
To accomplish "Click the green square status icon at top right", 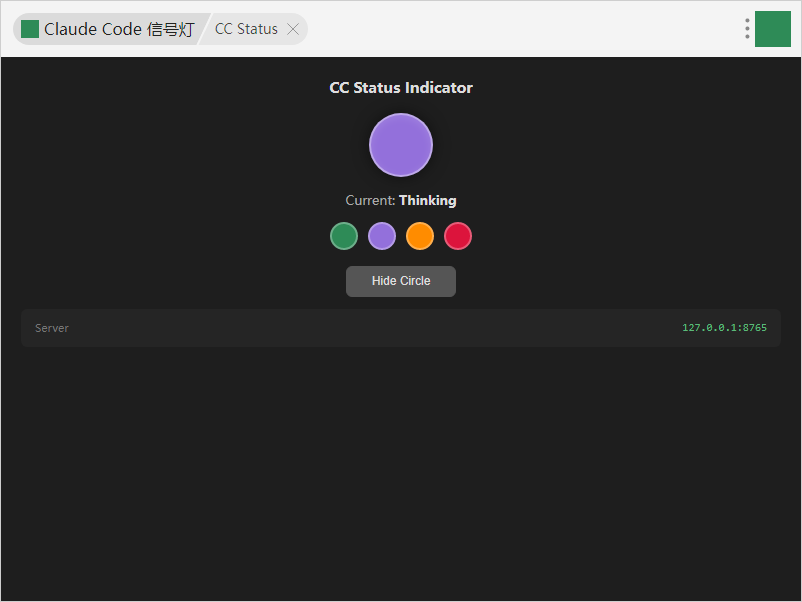I will (x=773, y=29).
